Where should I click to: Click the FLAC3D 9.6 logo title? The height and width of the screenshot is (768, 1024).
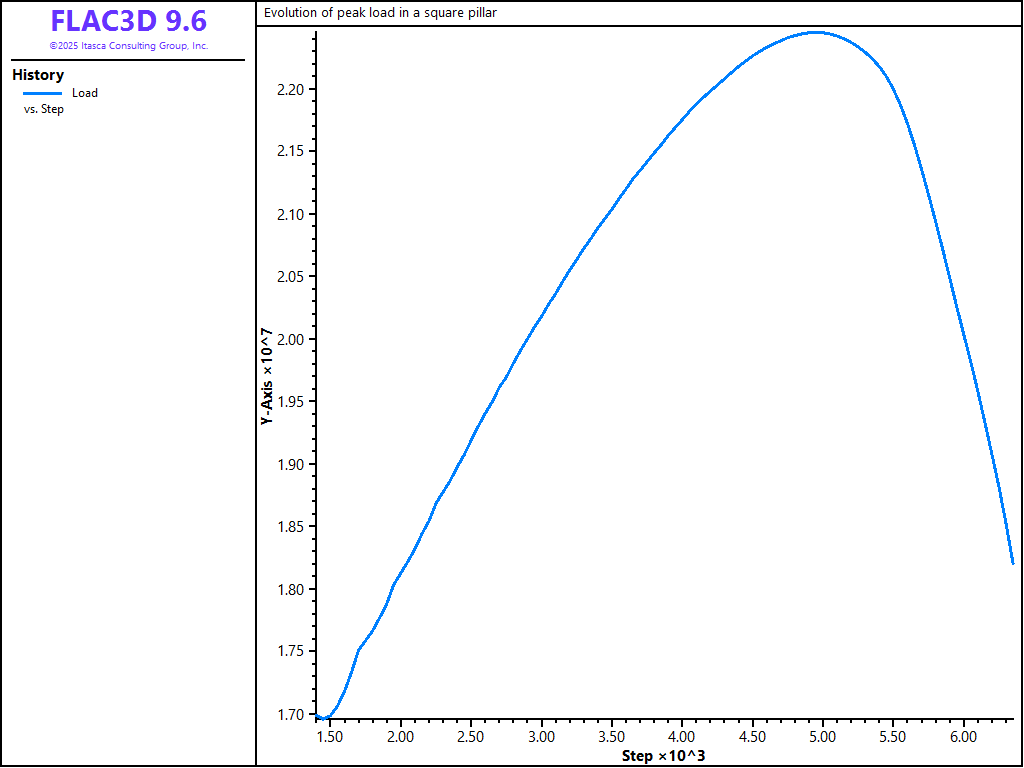(128, 21)
